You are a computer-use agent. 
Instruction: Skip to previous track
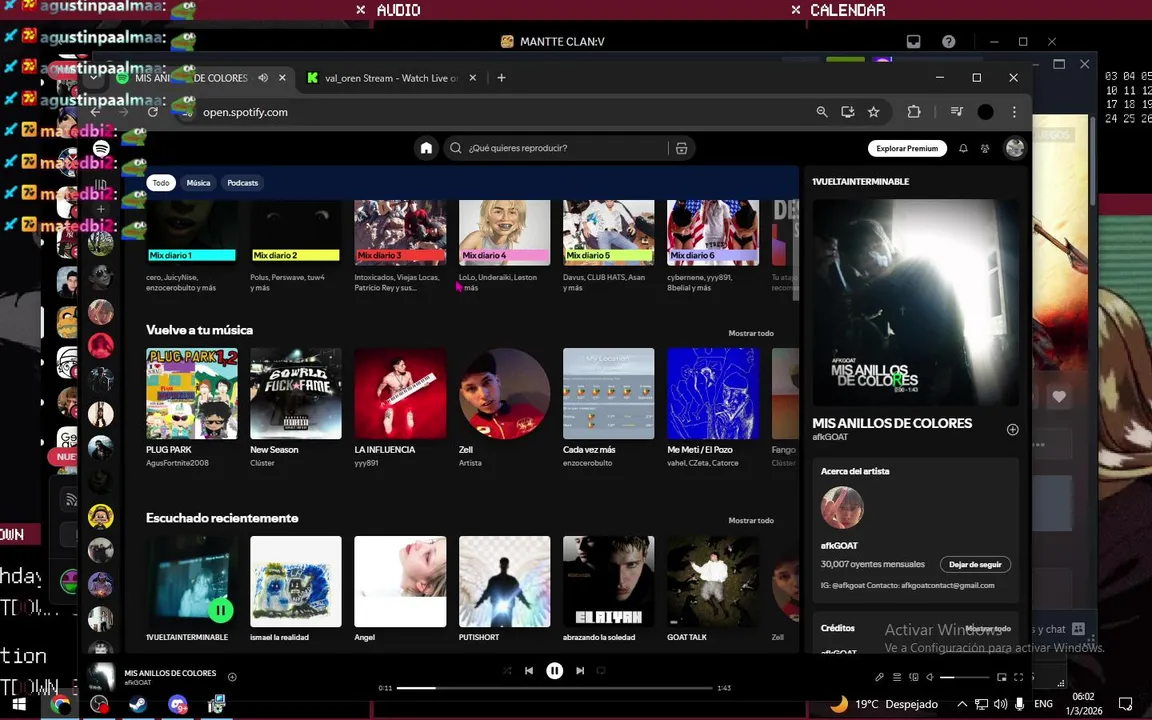click(x=529, y=671)
